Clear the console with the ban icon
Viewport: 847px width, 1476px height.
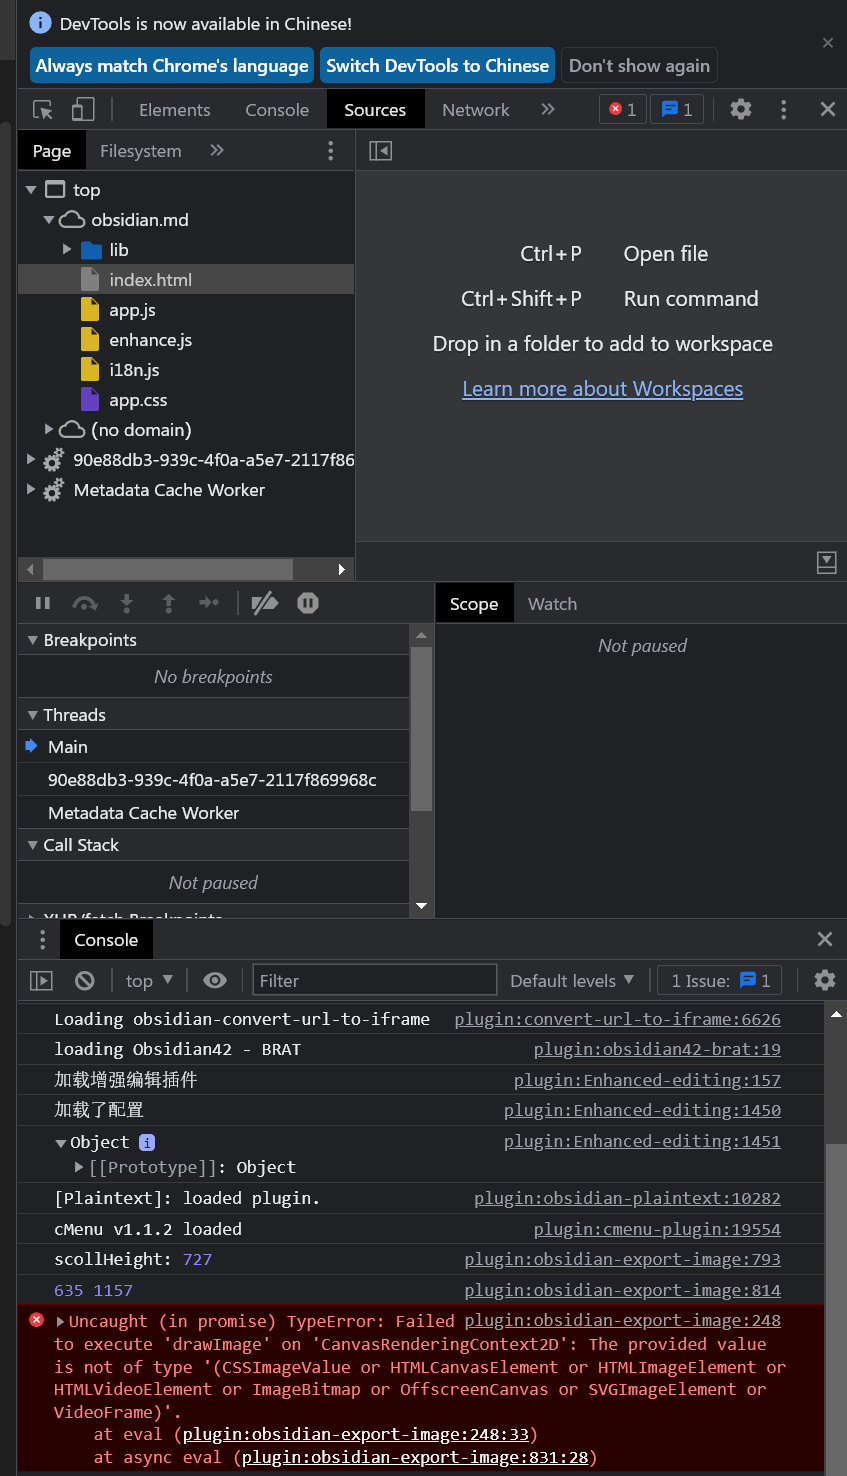(85, 980)
